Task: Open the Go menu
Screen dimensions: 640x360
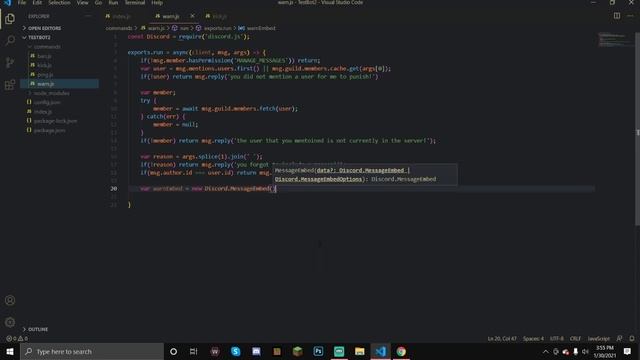Action: [x=98, y=2]
